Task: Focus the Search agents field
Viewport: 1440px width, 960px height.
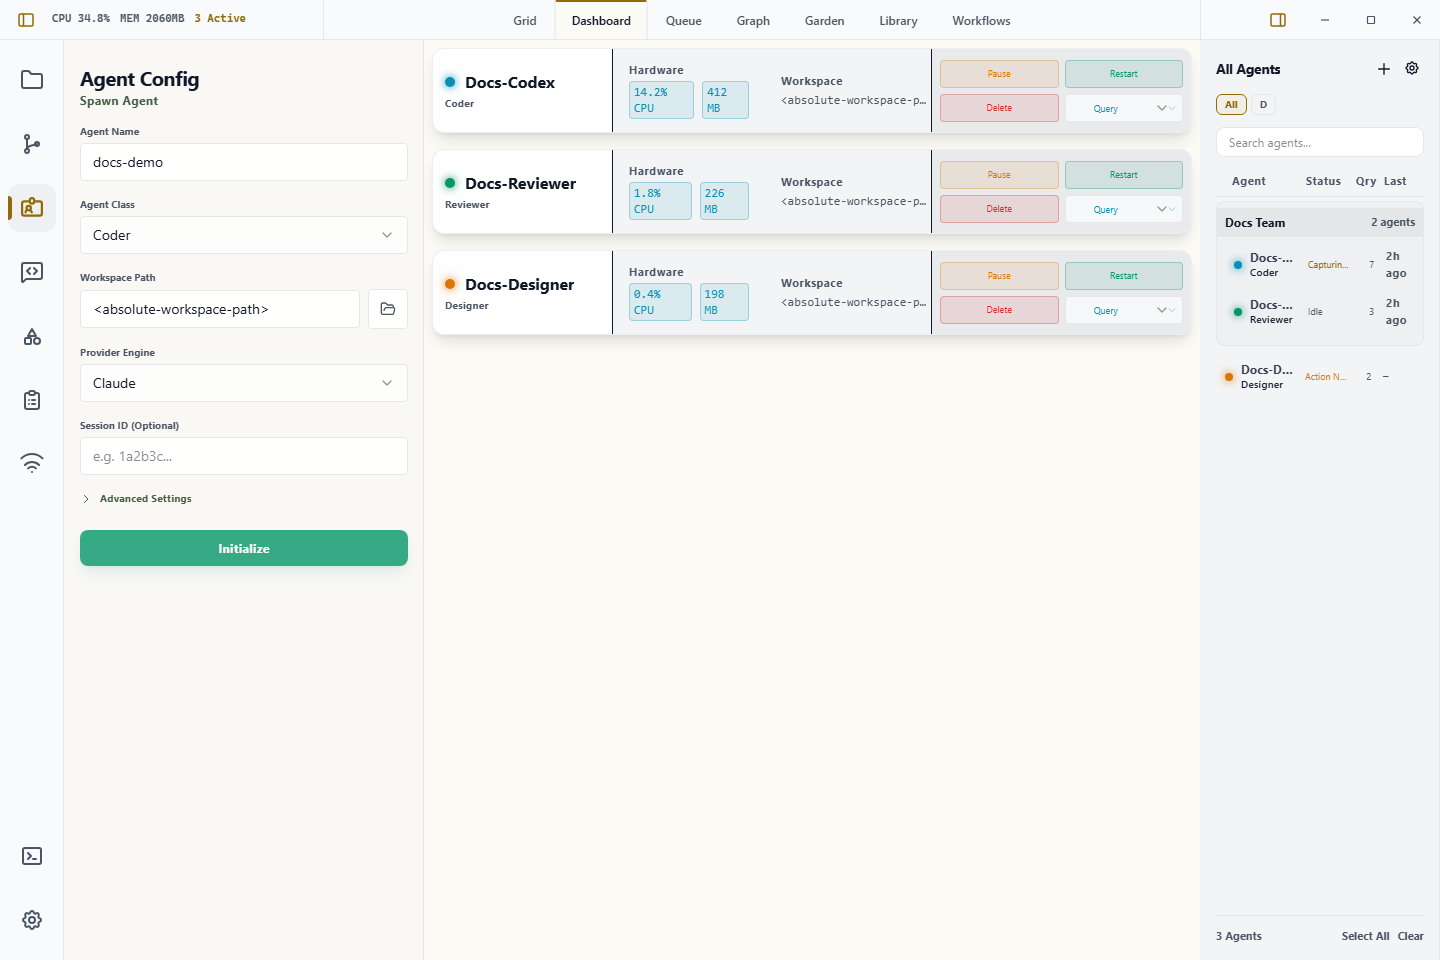Action: (1320, 142)
